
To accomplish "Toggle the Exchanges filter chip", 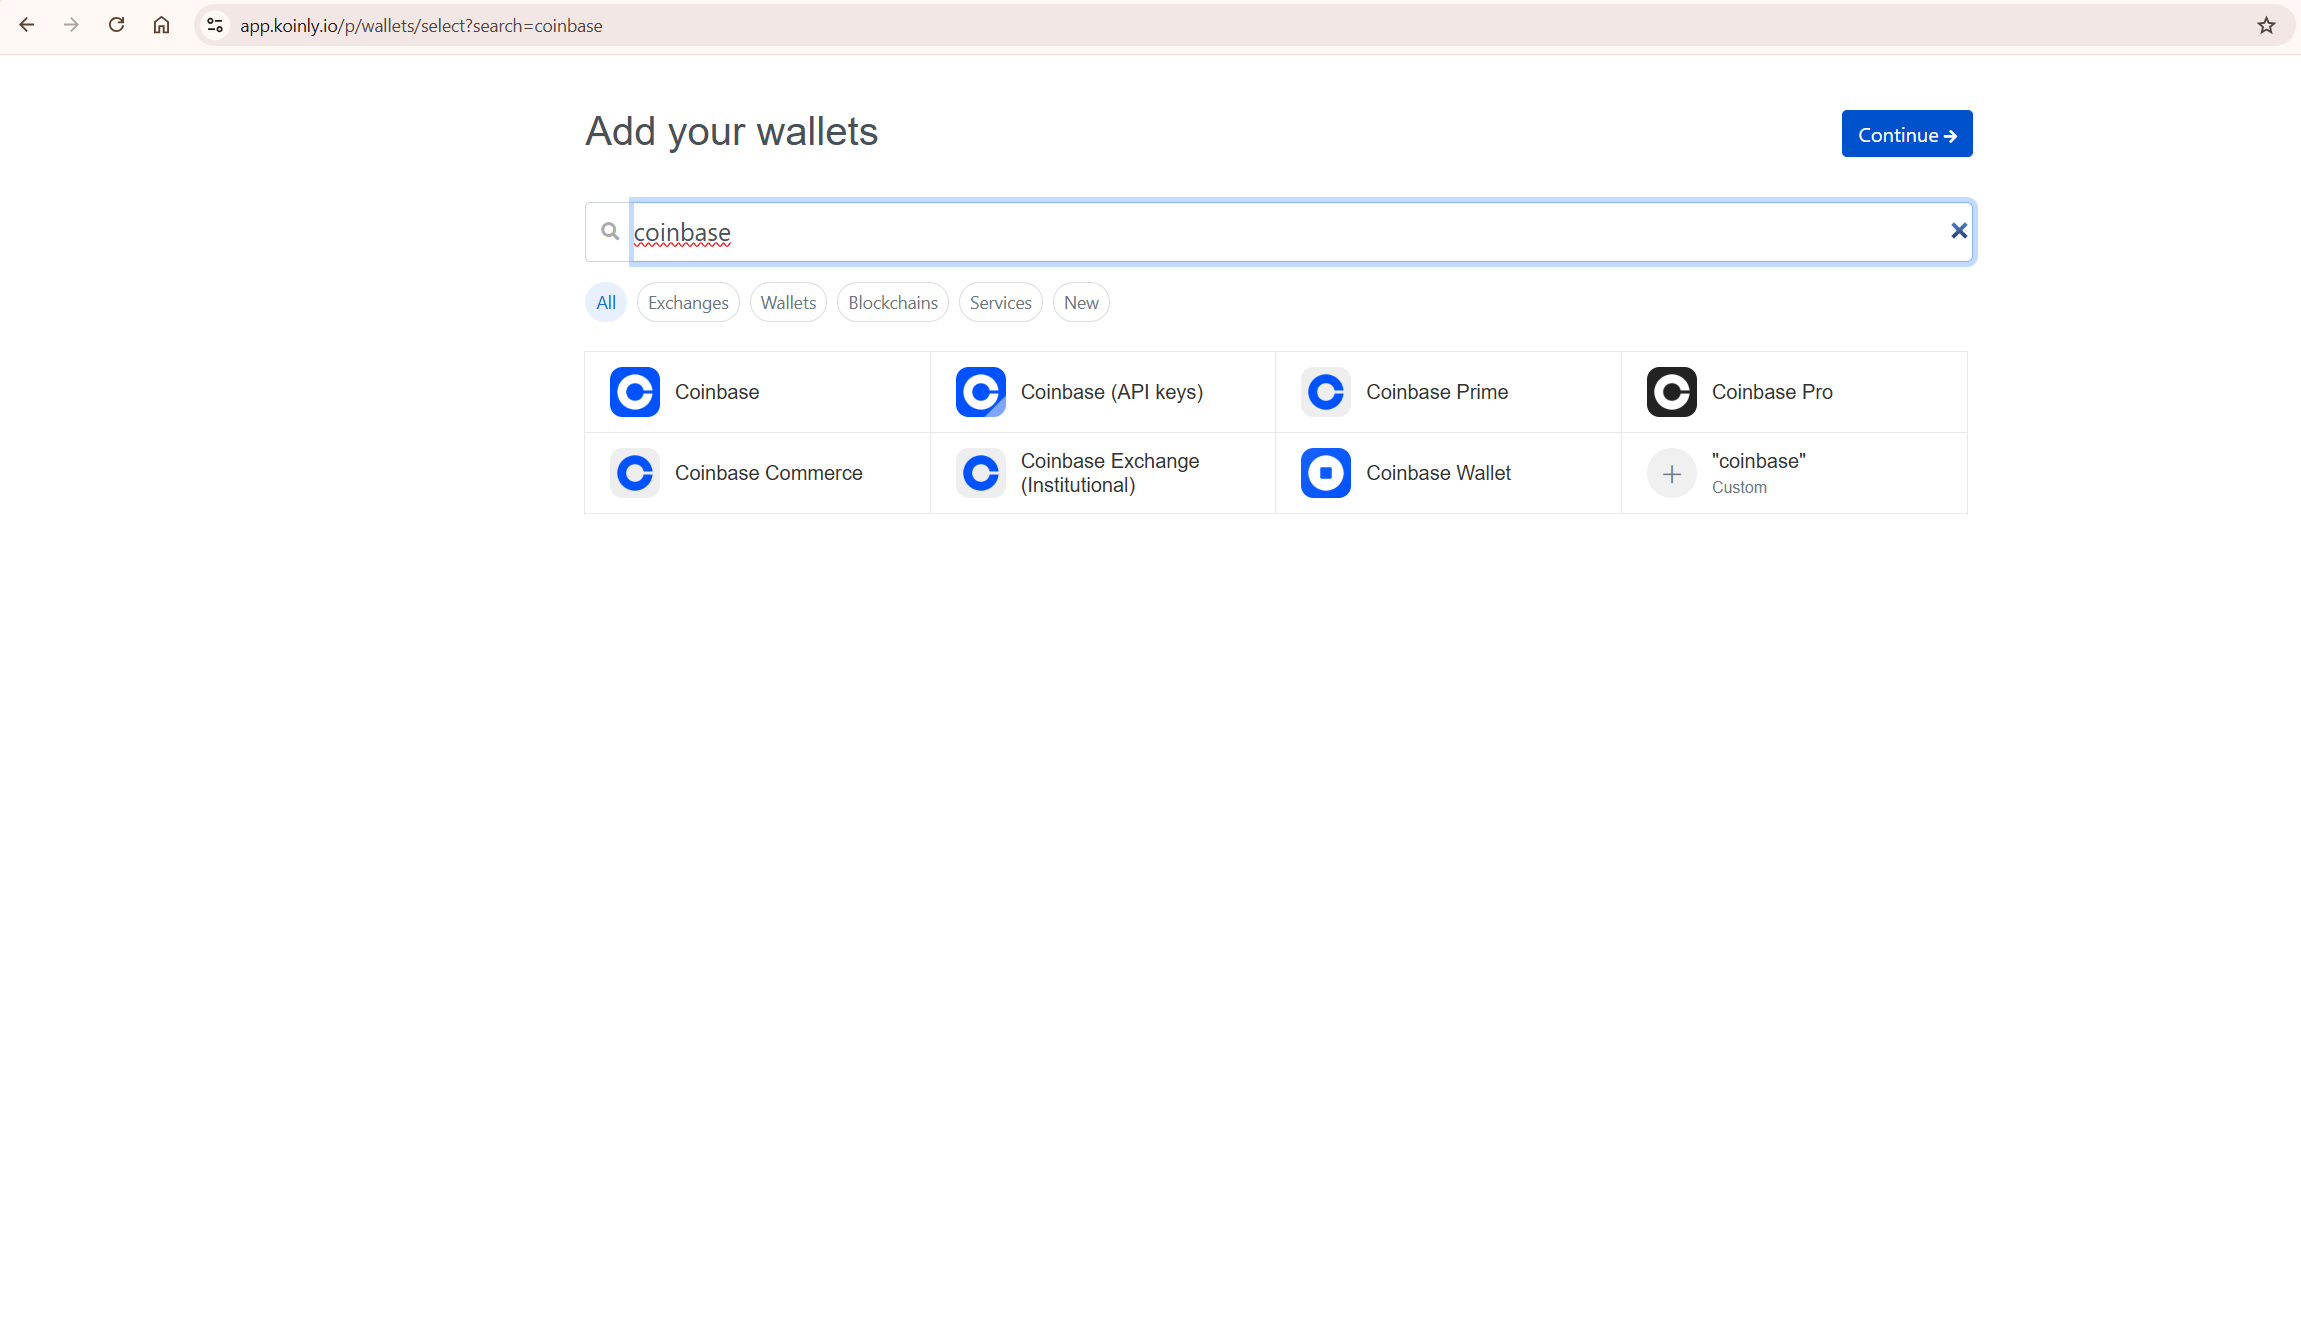I will [x=687, y=302].
